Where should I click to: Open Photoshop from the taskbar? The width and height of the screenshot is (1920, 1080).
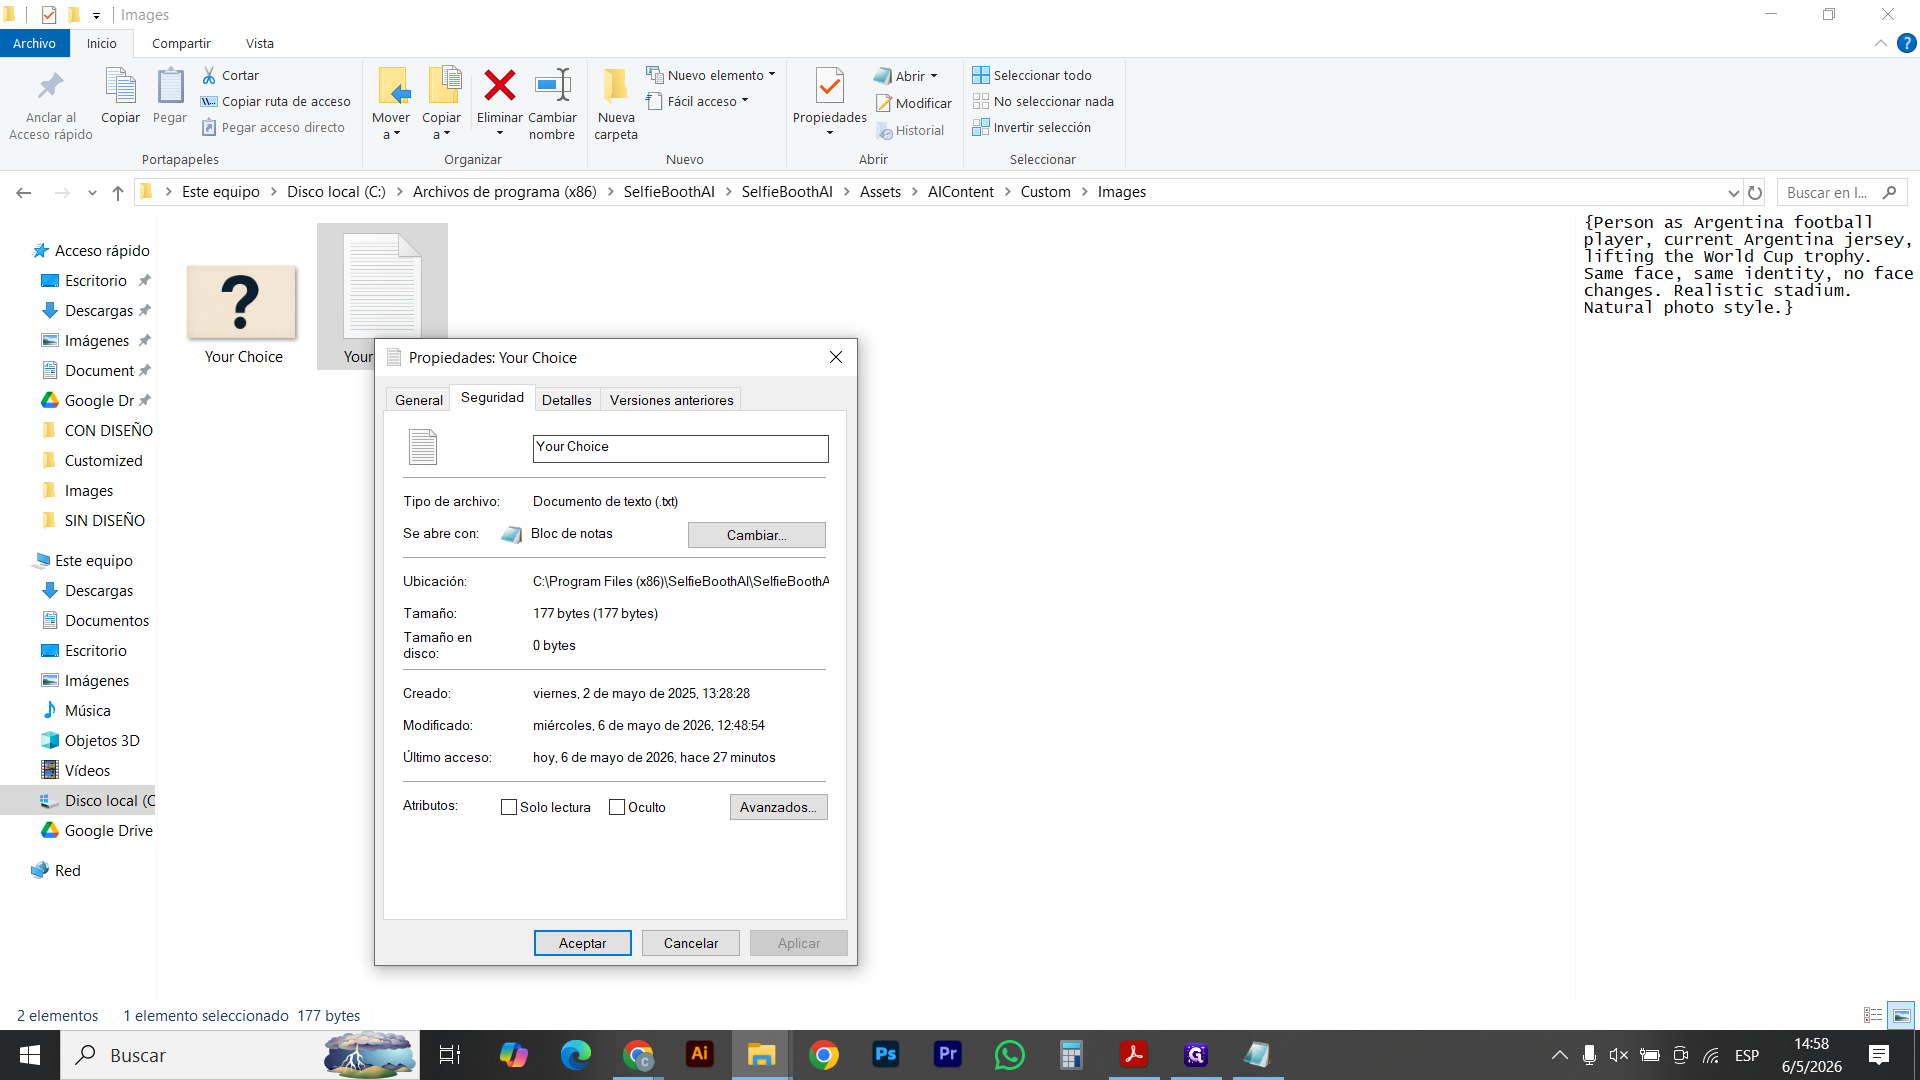point(886,1054)
